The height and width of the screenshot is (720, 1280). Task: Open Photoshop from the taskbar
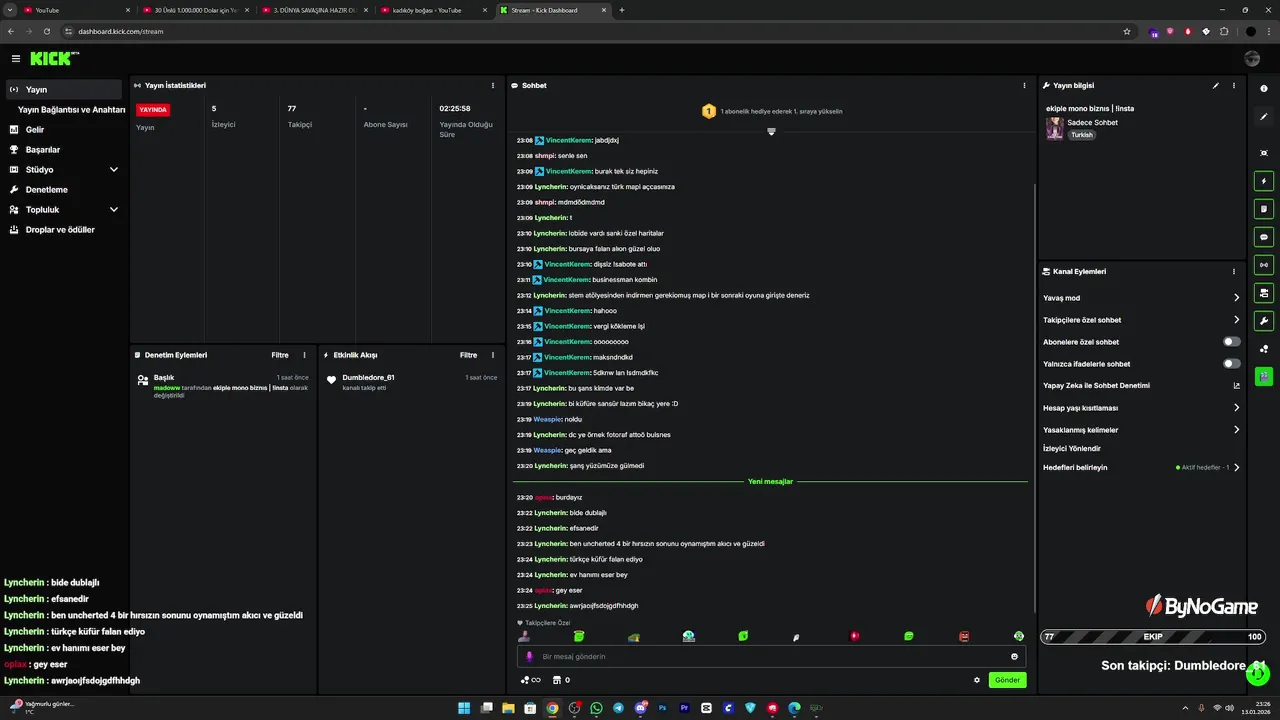662,708
